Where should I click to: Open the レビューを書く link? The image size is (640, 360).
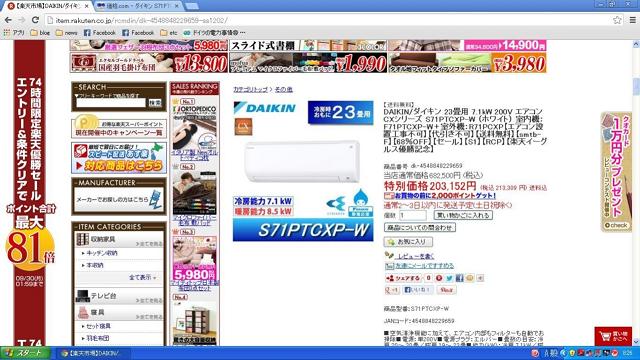[x=416, y=256]
